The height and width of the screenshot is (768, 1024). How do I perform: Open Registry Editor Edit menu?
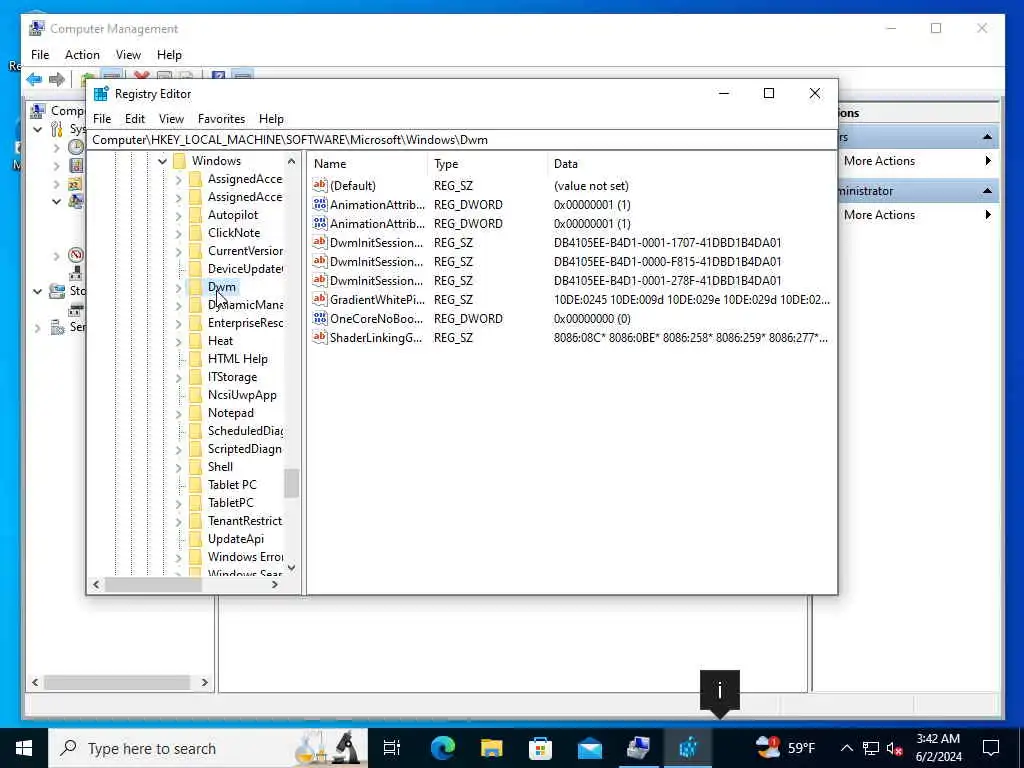tap(135, 119)
